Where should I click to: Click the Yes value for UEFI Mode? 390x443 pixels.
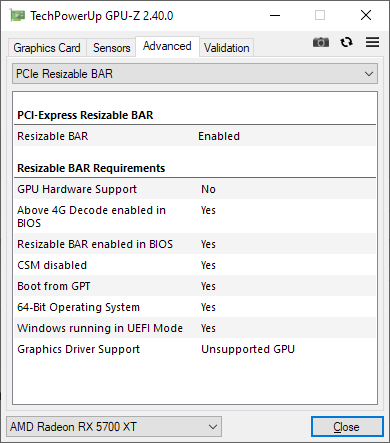coord(208,328)
